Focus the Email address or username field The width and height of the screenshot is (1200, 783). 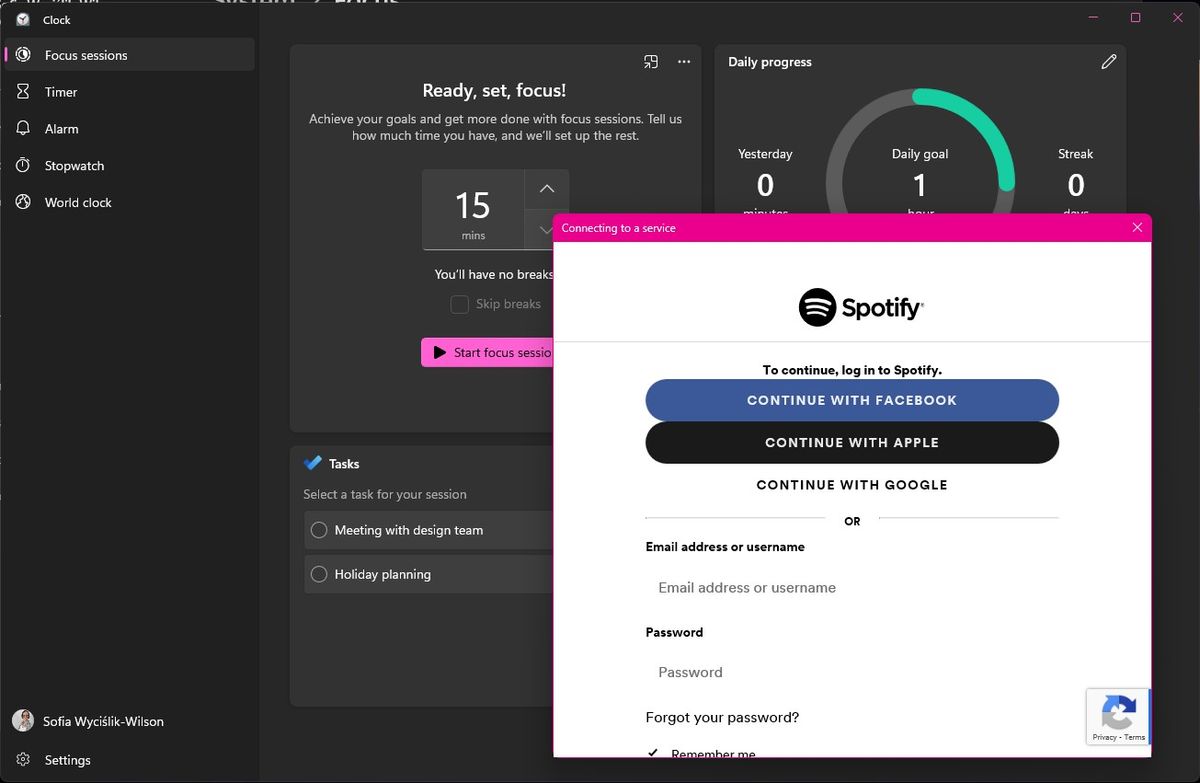tap(851, 588)
